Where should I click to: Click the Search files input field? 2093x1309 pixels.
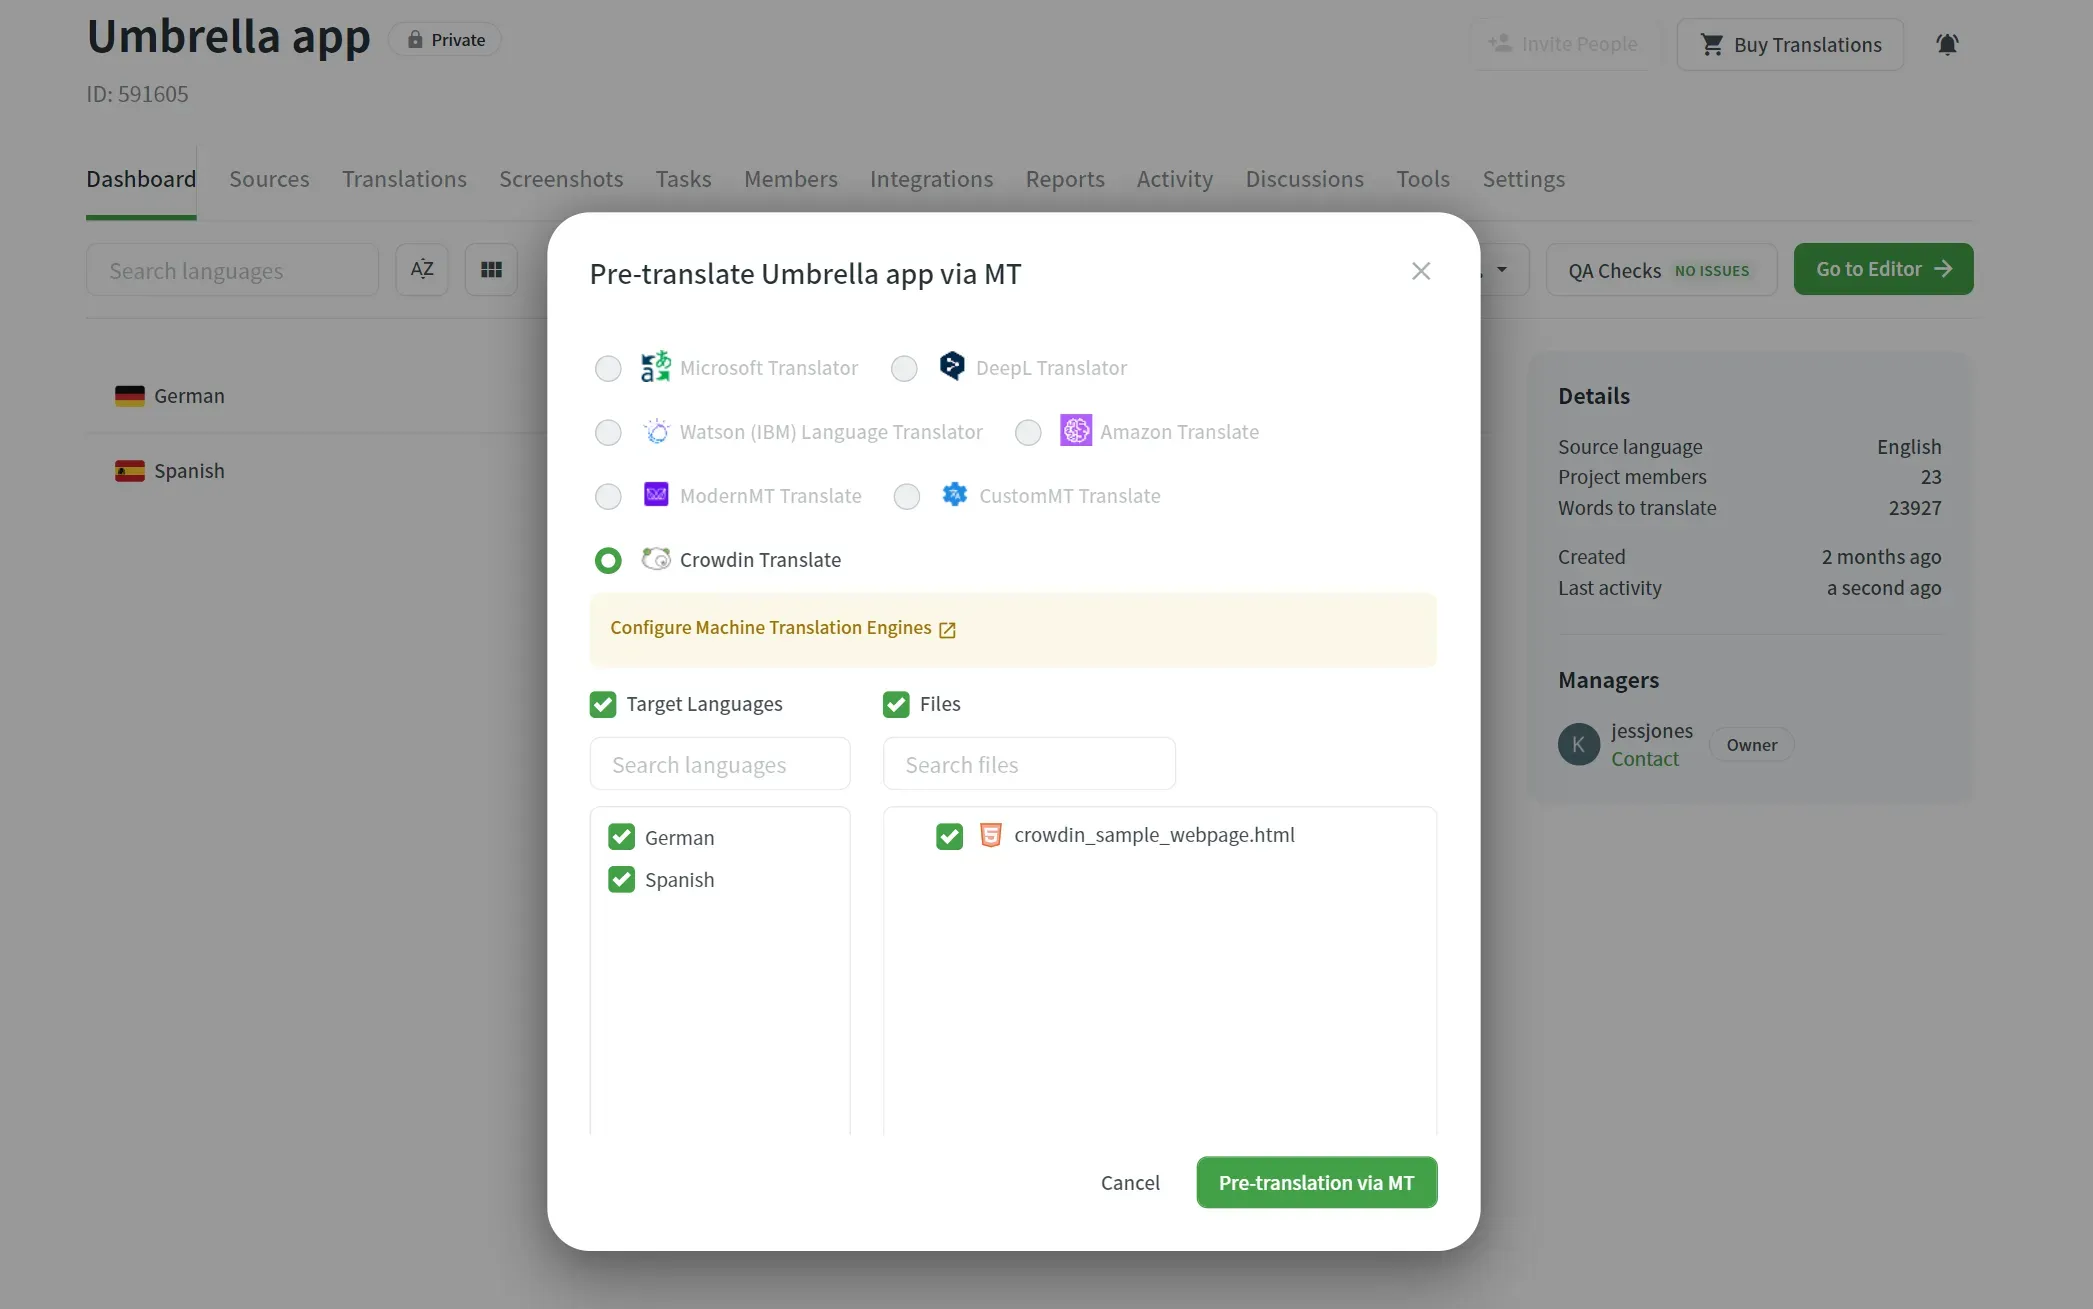point(1029,765)
